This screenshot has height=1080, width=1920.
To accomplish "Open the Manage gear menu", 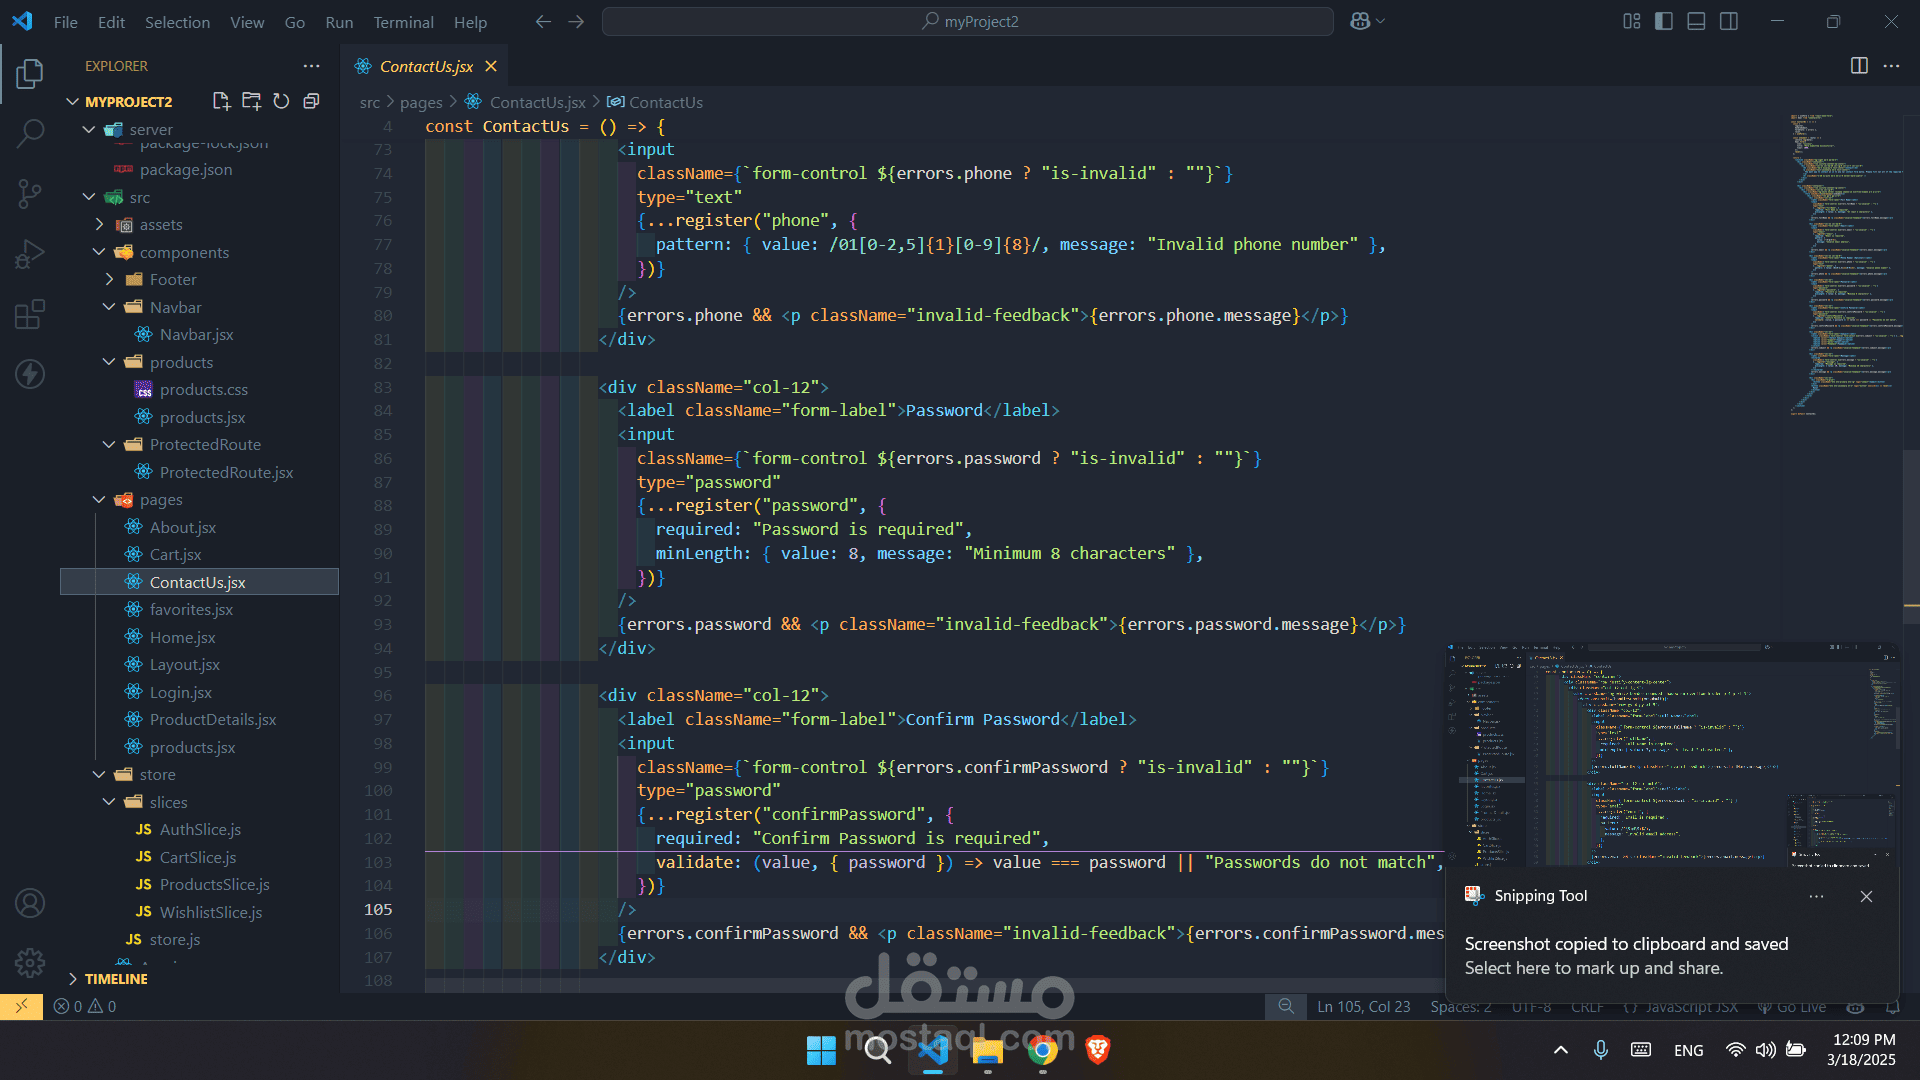I will [30, 962].
